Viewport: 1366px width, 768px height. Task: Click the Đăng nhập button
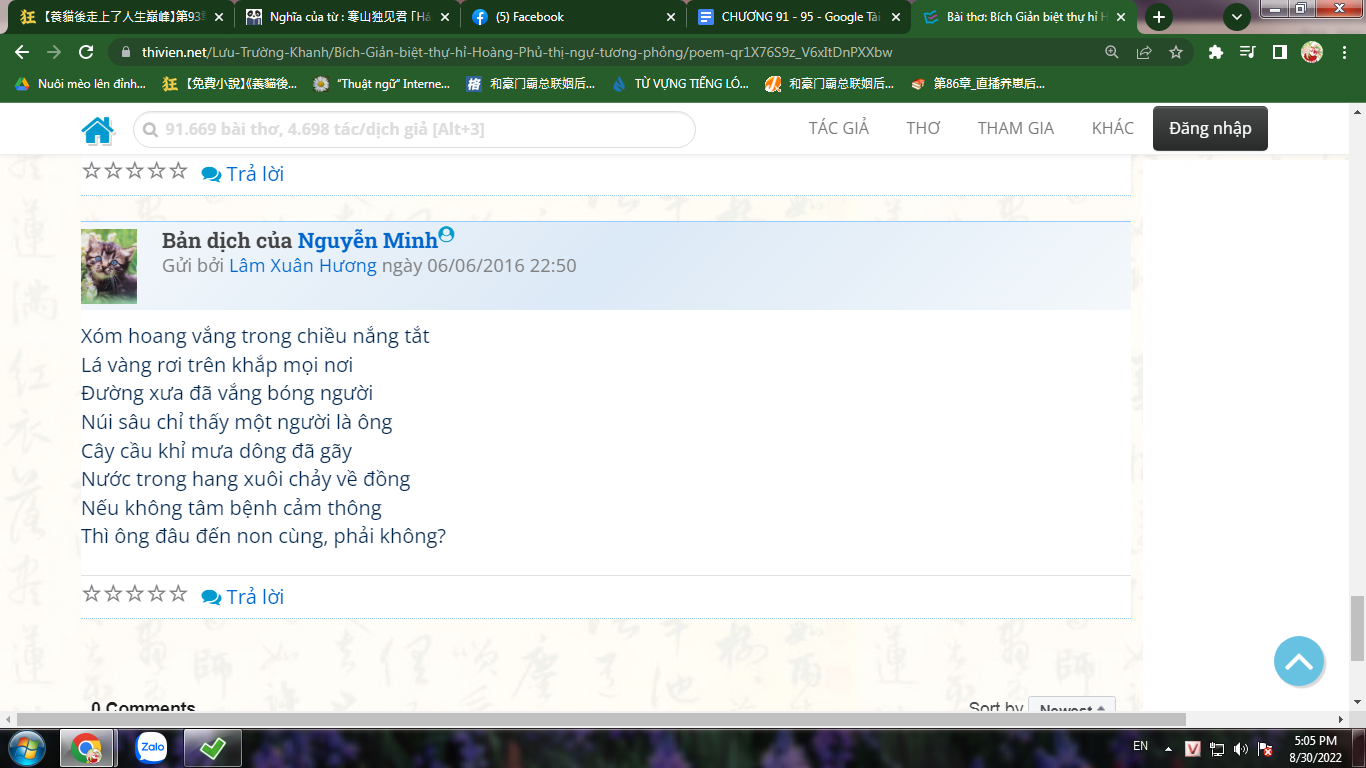(1210, 128)
